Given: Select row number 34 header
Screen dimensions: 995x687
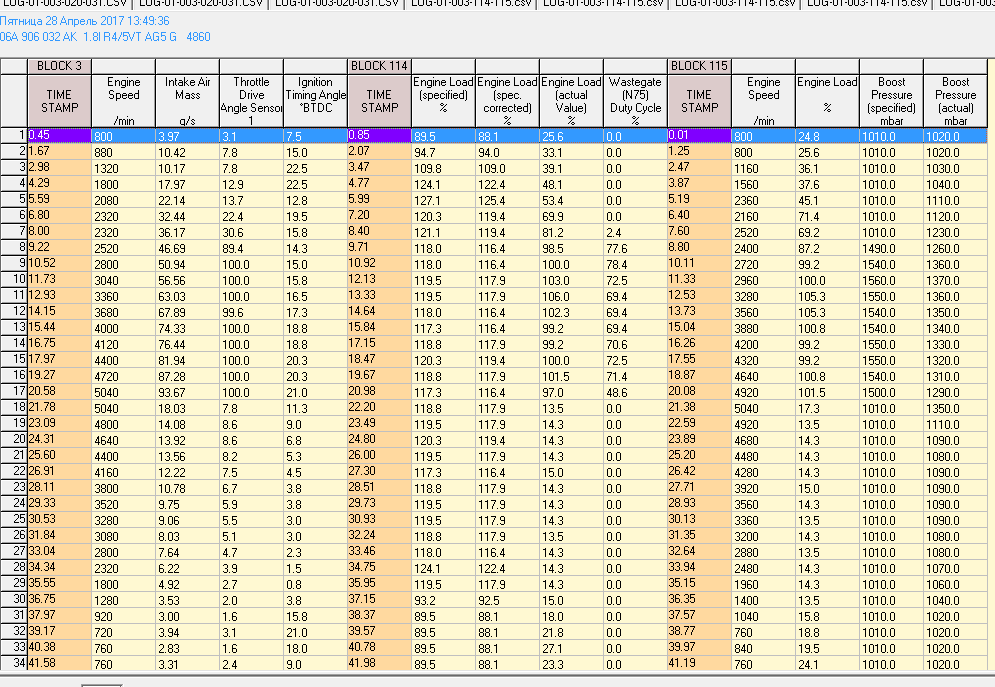Looking at the screenshot, I should pos(14,664).
